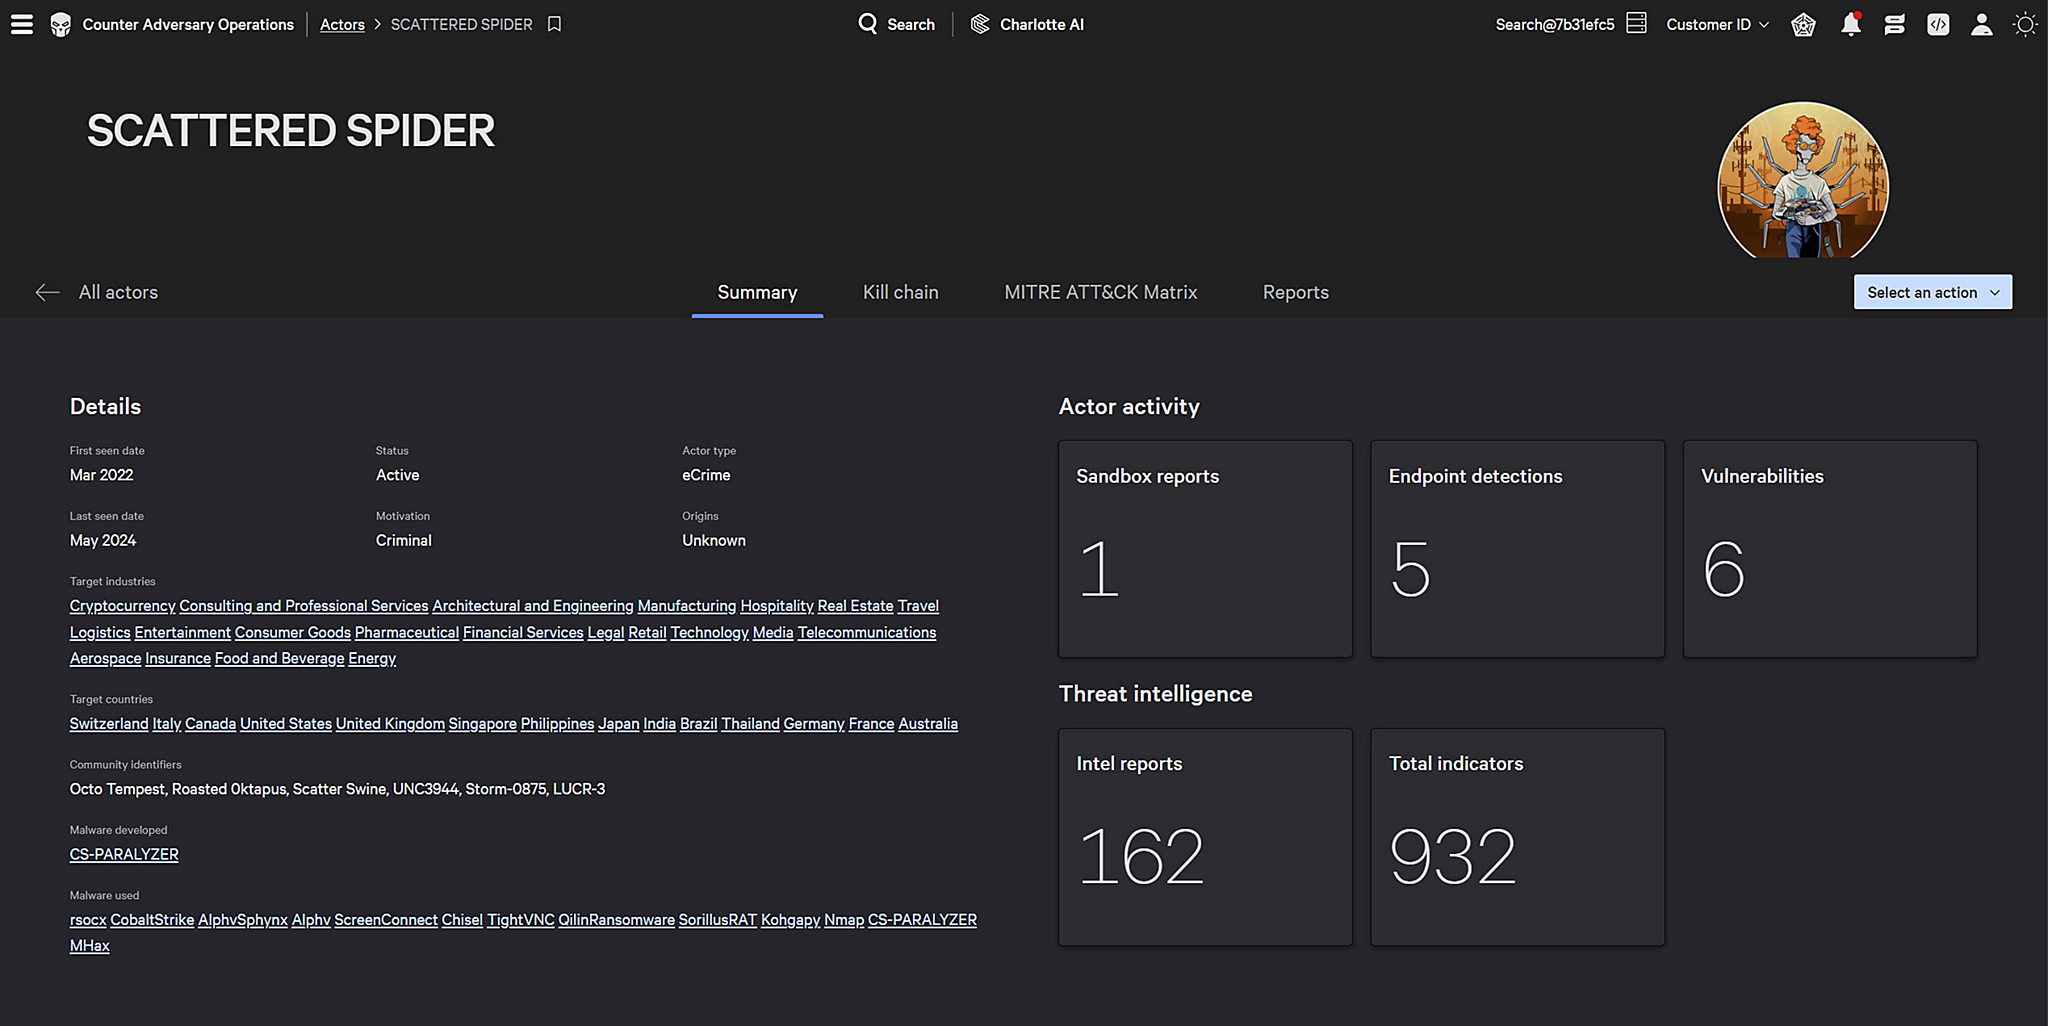The height and width of the screenshot is (1026, 2048).
Task: Open the user profile menu
Action: [1981, 24]
